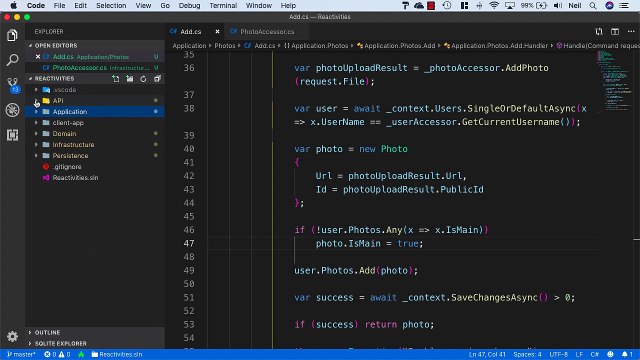Click New Folder icon in Reactivities header
640x360 pixels.
129,79
